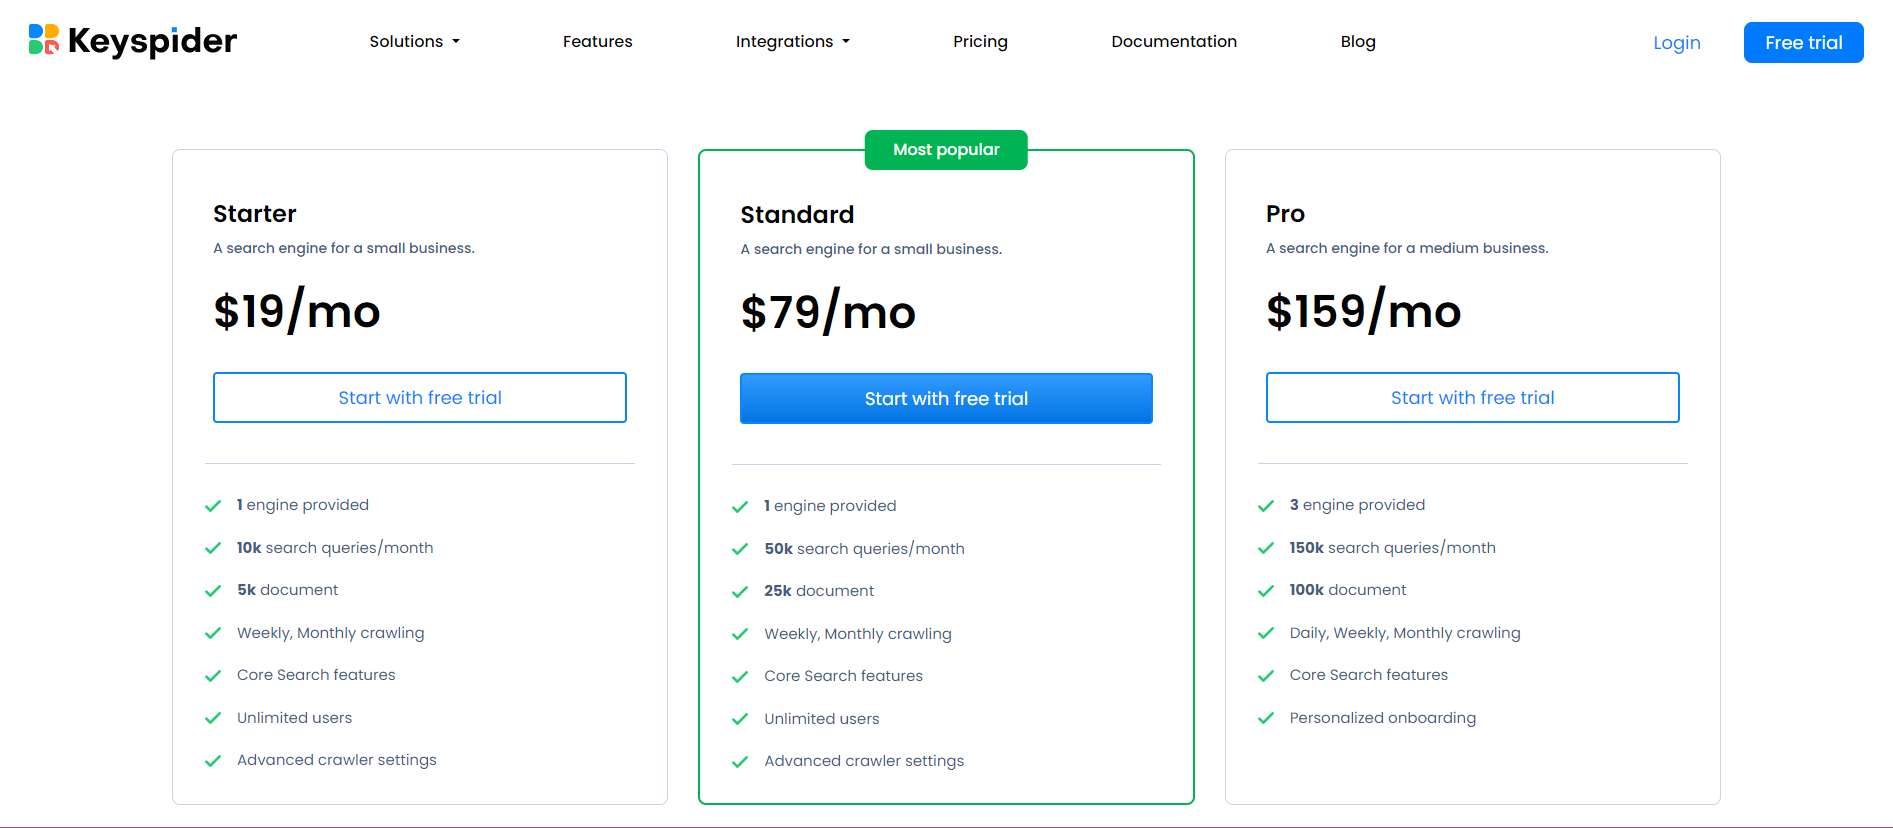Viewport: 1893px width, 828px height.
Task: Click checkmark next to Starter's Unlimited users
Action: click(x=213, y=718)
